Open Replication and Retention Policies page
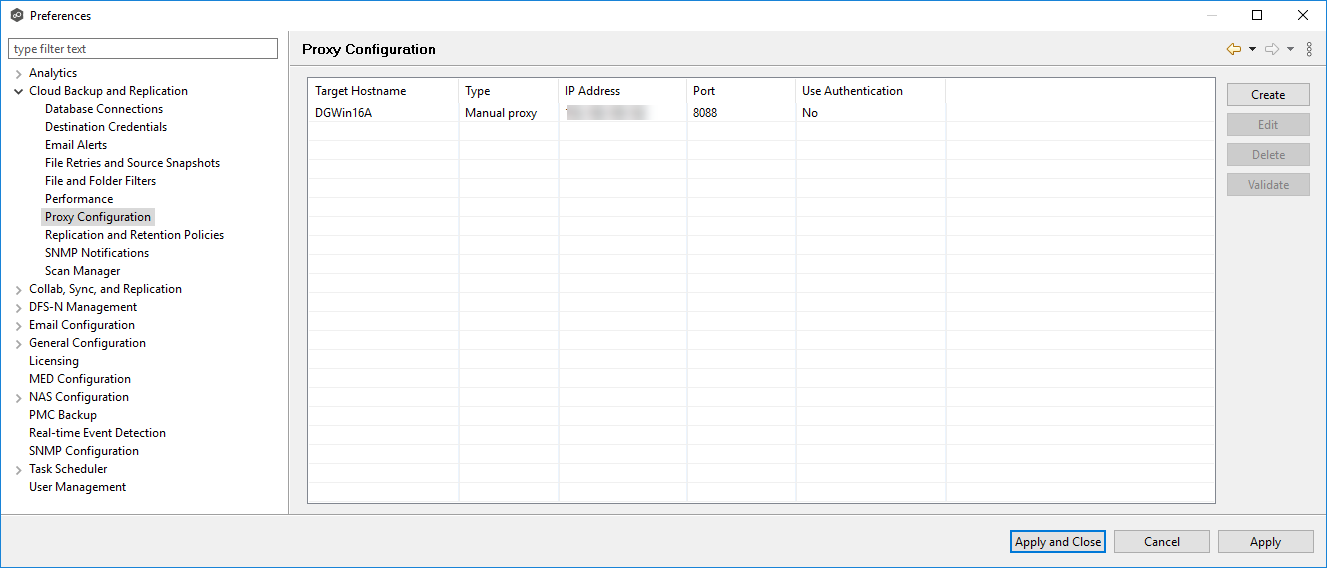1327x568 pixels. (134, 235)
